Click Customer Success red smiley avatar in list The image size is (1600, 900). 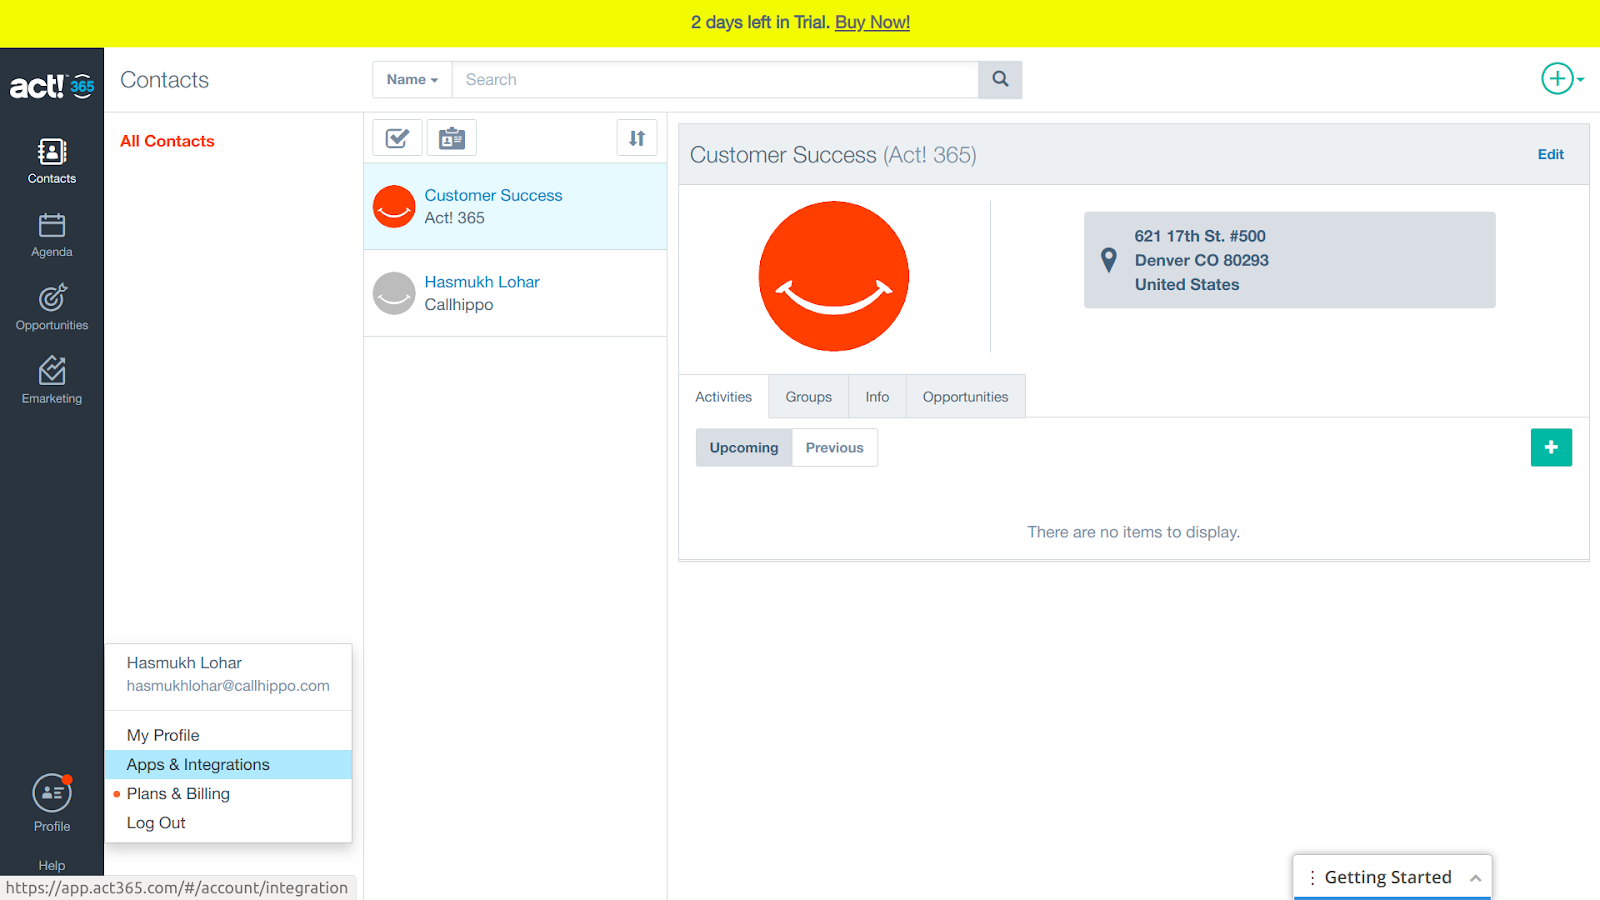pyautogui.click(x=394, y=206)
